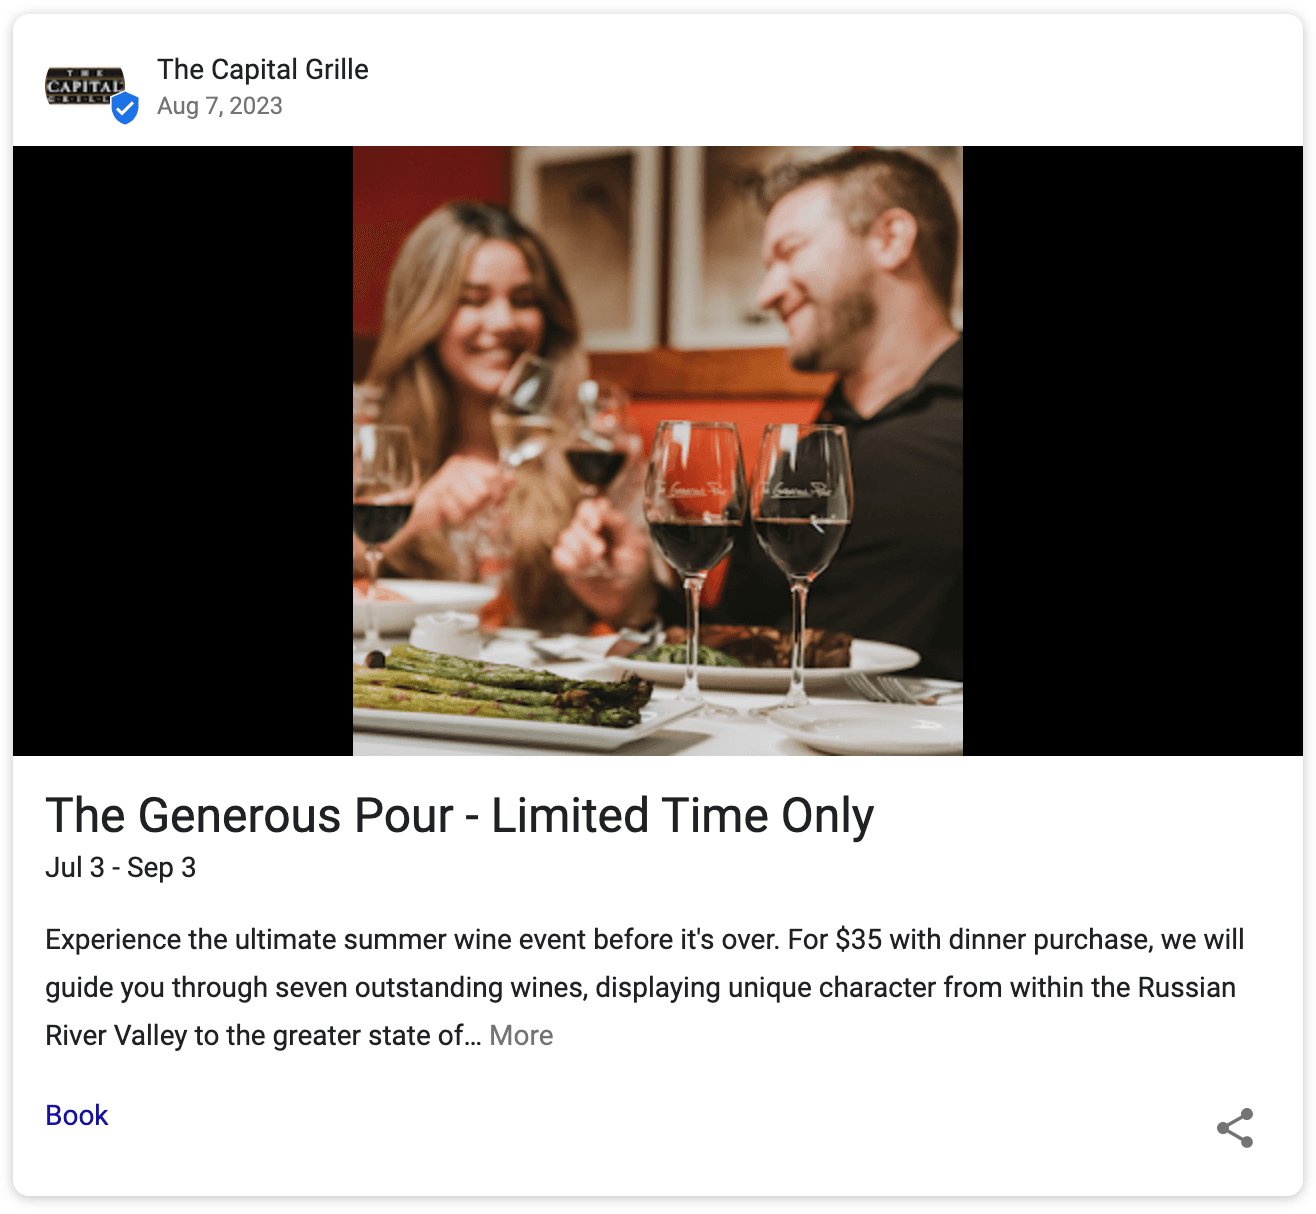
Task: Open the Book link
Action: (77, 1115)
